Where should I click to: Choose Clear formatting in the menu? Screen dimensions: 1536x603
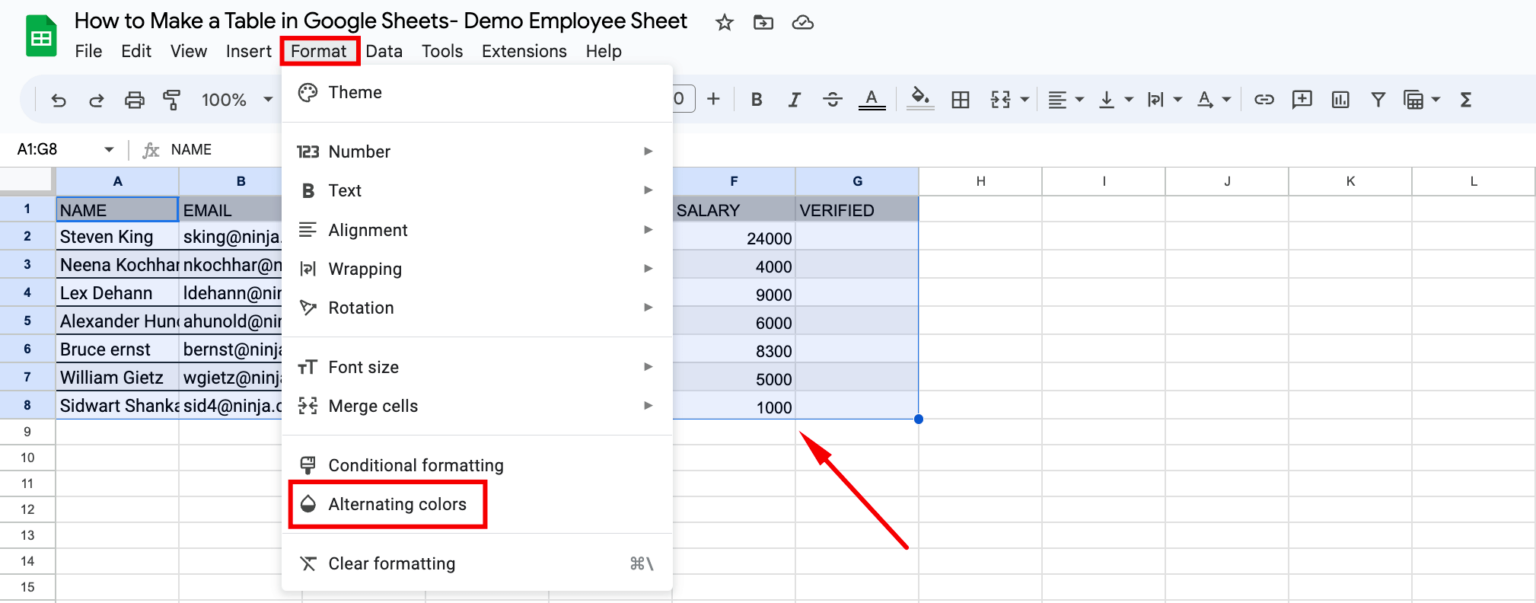pyautogui.click(x=392, y=563)
